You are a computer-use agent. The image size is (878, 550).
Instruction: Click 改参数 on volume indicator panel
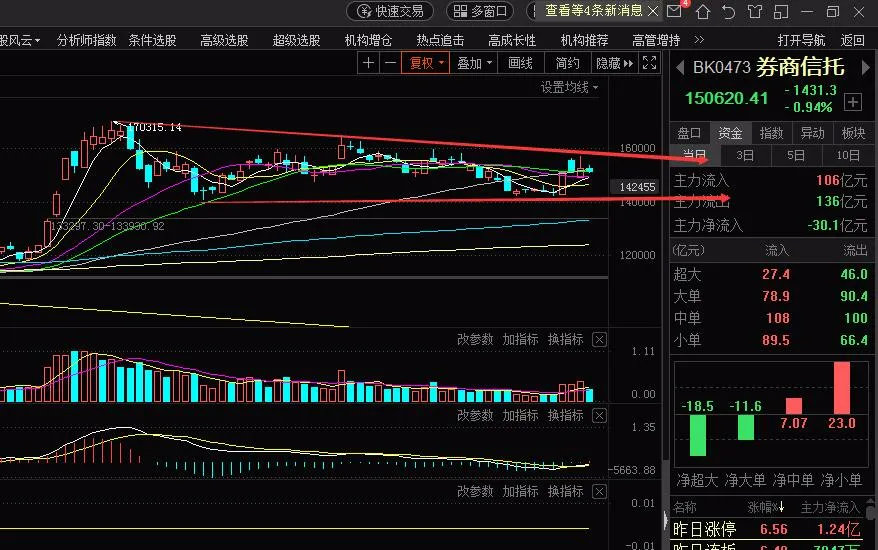(x=475, y=339)
